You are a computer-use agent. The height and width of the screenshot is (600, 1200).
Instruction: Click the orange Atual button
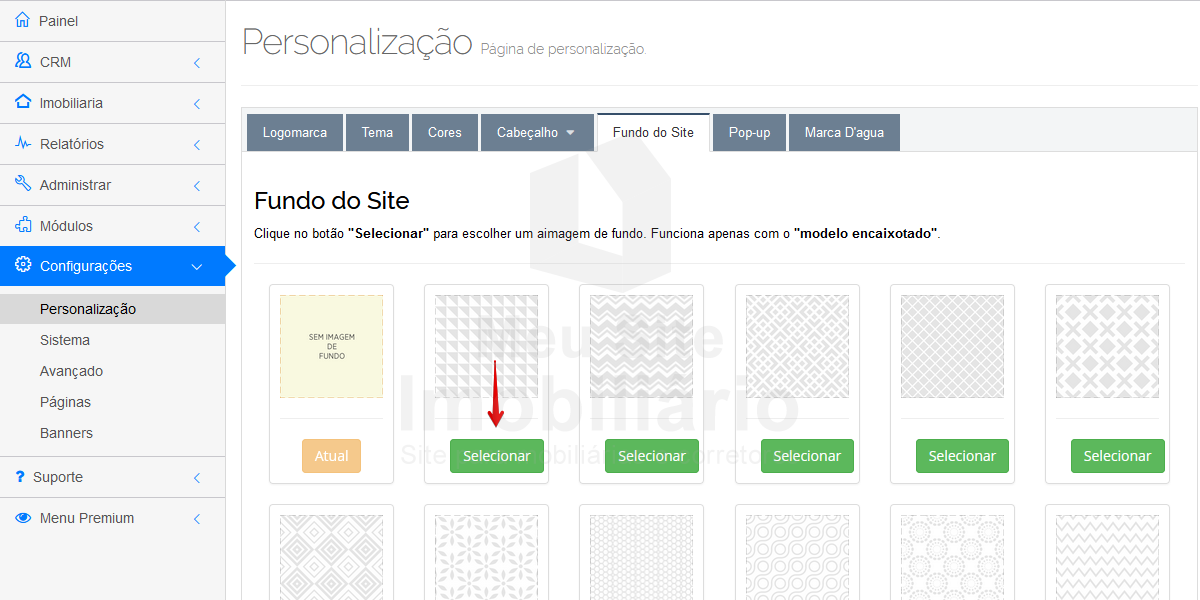[x=331, y=456]
